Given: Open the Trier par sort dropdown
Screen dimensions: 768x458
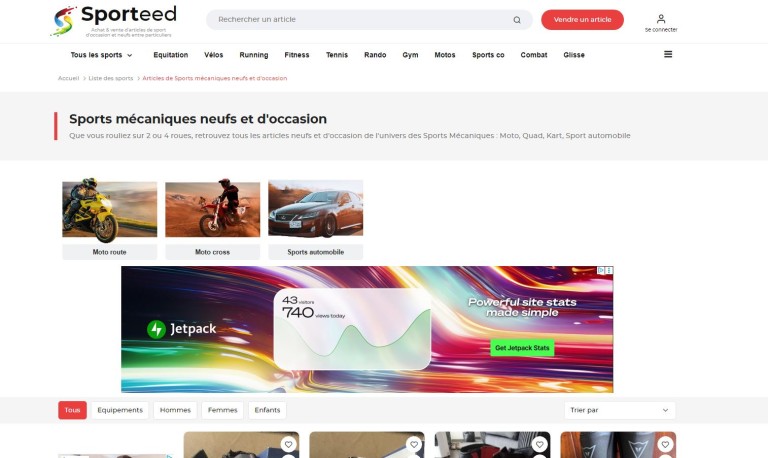Looking at the screenshot, I should tap(620, 410).
